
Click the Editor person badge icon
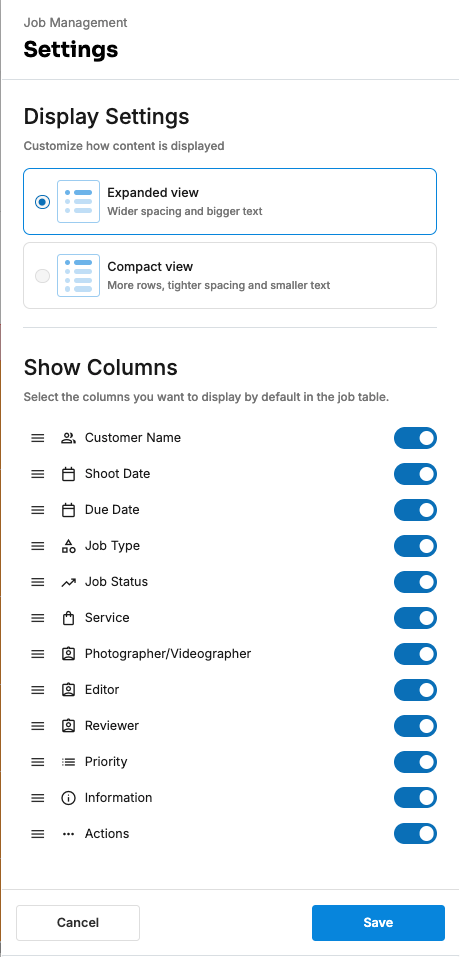pos(68,690)
